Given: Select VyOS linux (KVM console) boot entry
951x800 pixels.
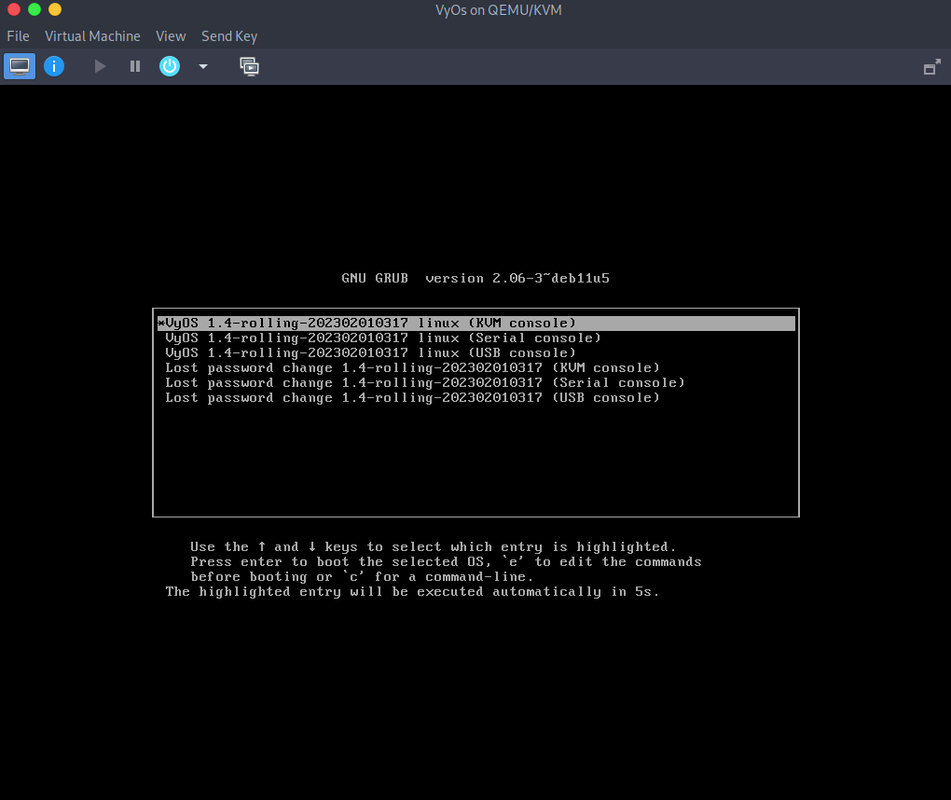Looking at the screenshot, I should [476, 323].
